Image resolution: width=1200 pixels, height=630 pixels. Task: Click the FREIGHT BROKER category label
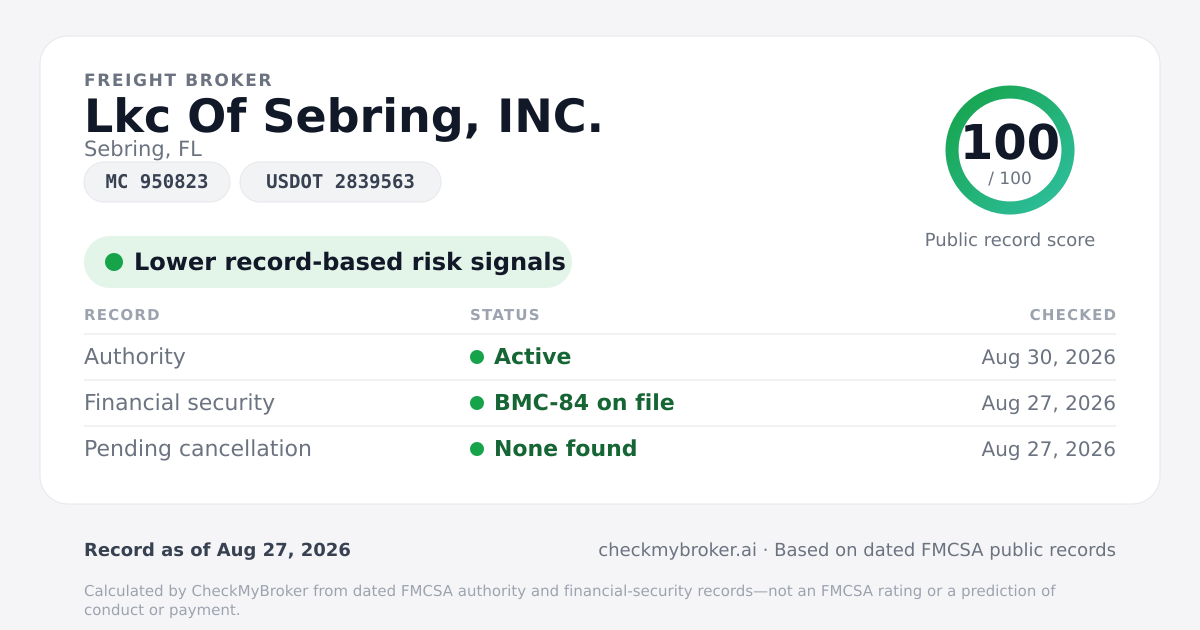click(178, 80)
